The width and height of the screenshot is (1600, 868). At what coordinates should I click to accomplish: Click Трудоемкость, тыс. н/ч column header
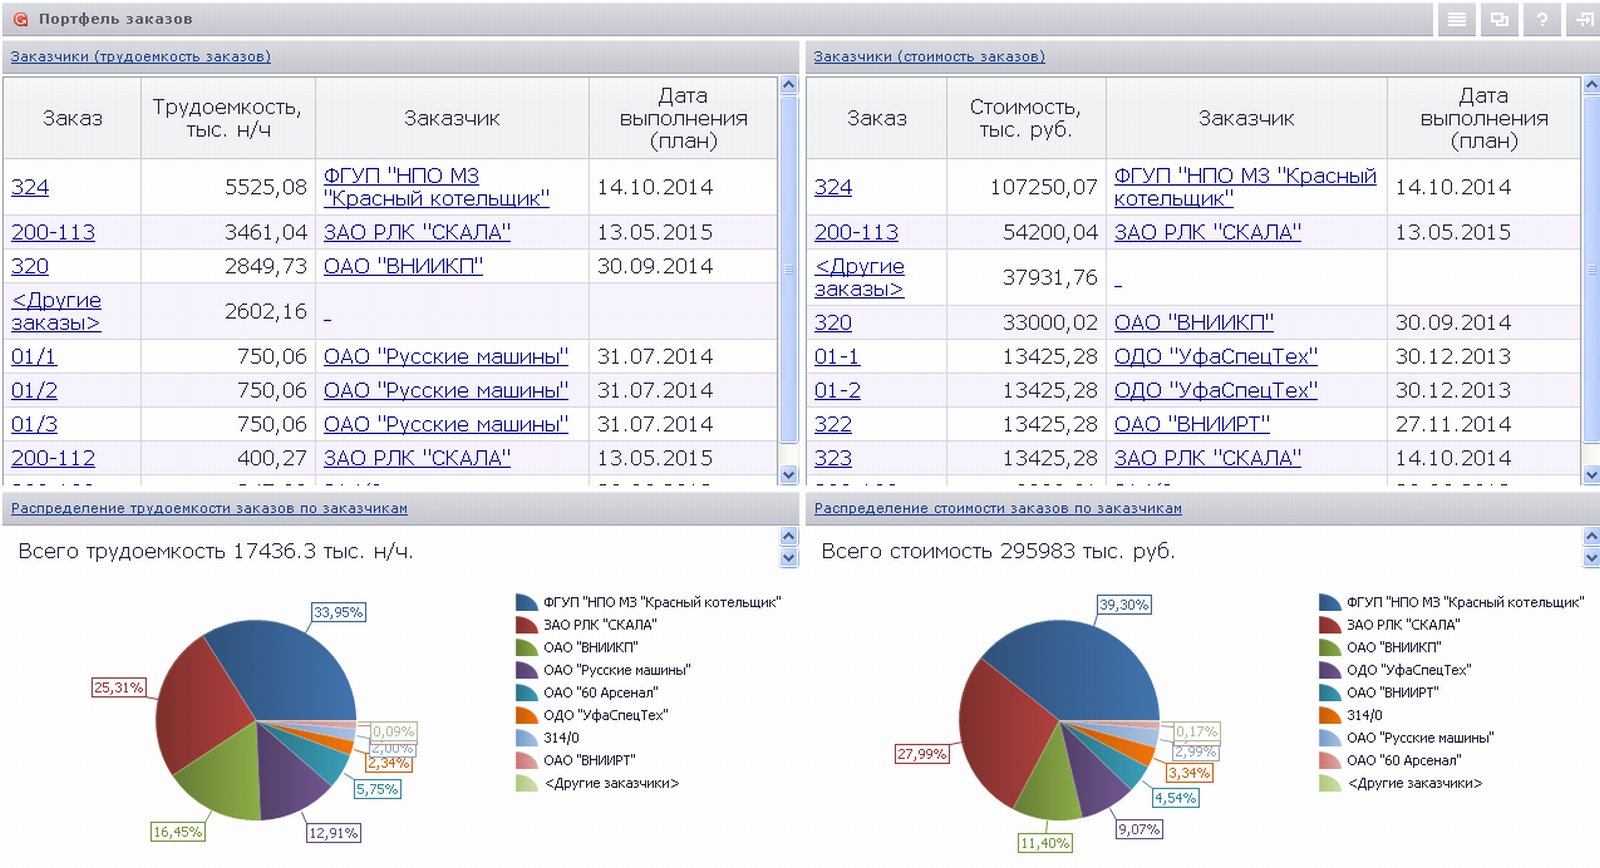pyautogui.click(x=228, y=118)
